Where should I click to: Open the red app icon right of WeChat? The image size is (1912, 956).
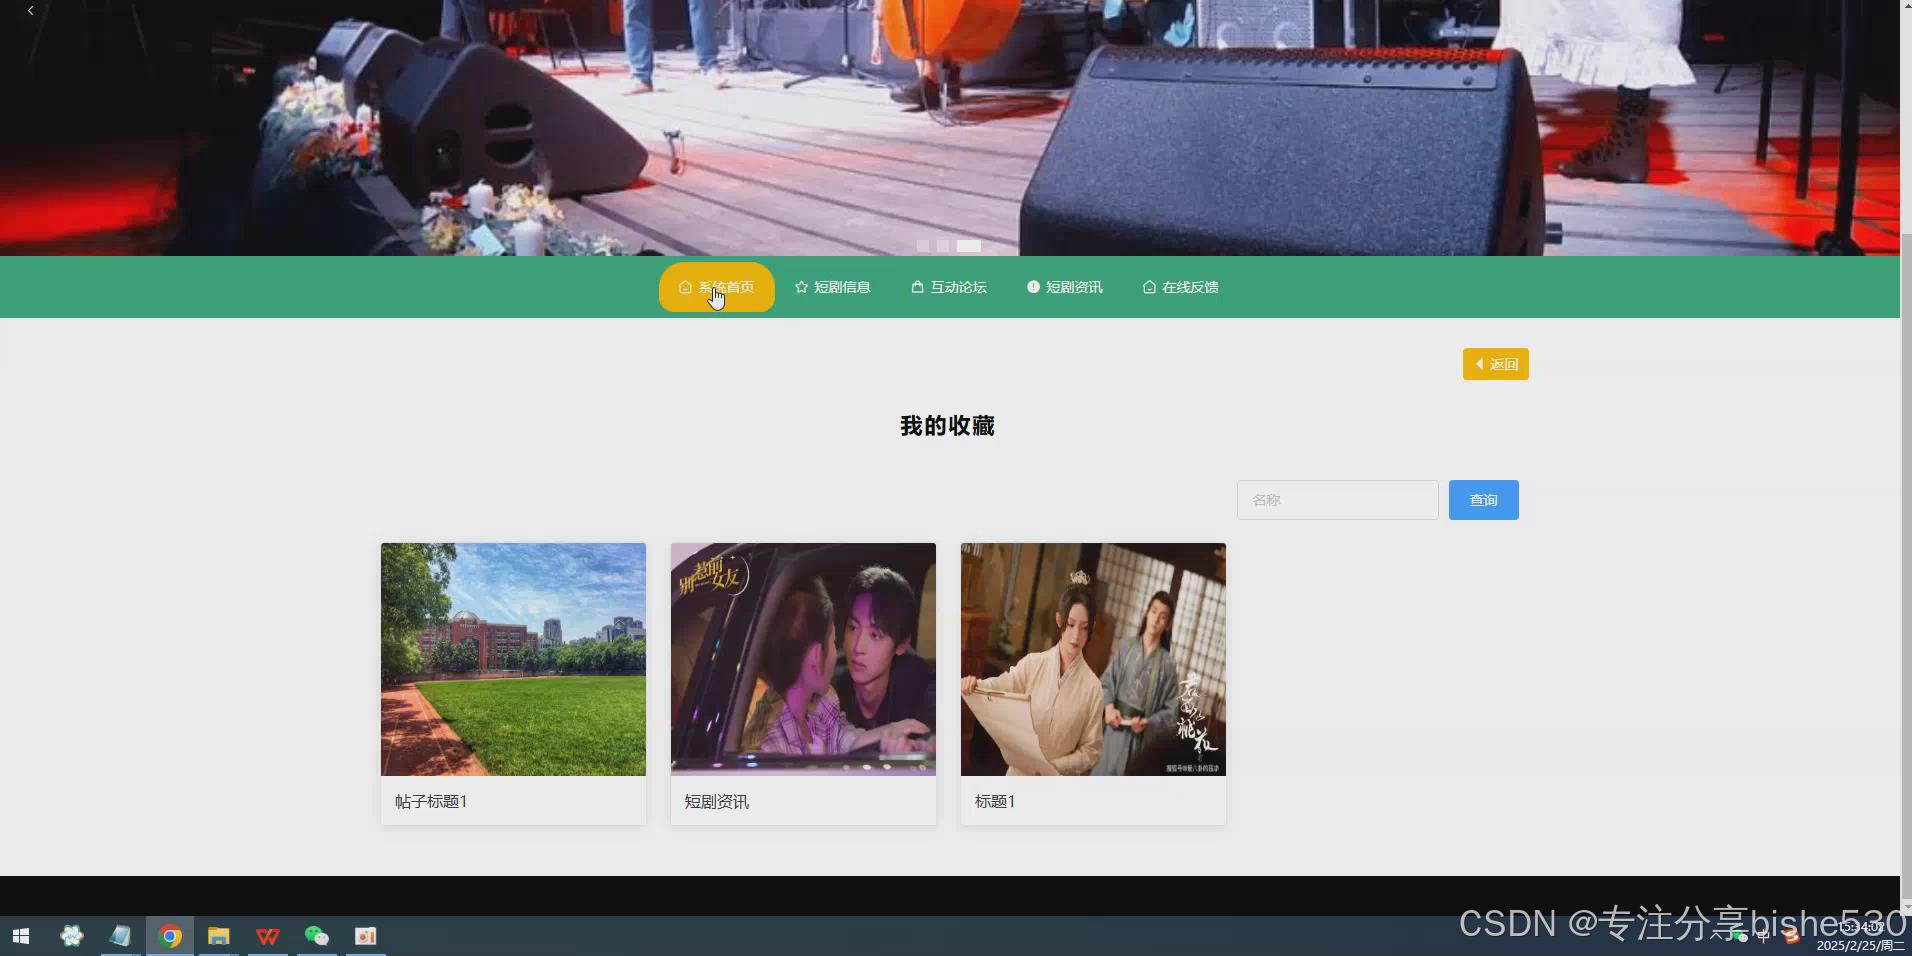(365, 936)
